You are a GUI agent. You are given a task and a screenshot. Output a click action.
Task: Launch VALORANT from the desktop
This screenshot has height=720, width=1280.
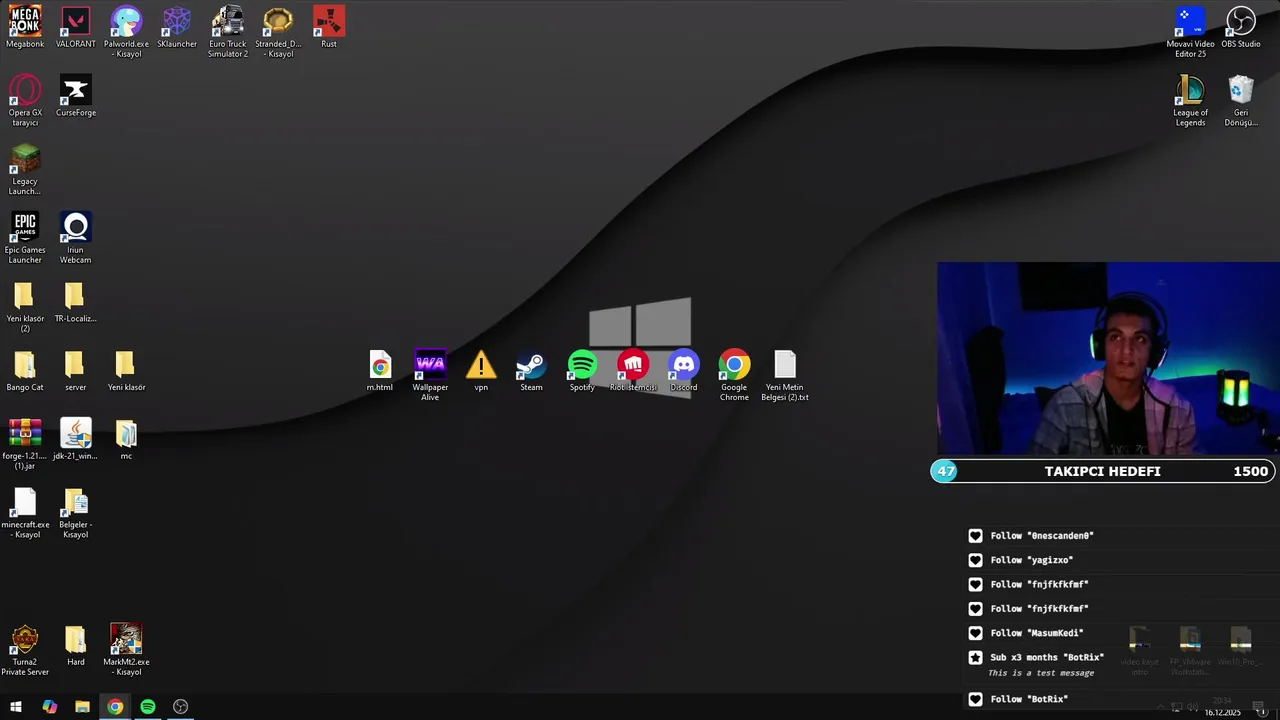[x=76, y=27]
